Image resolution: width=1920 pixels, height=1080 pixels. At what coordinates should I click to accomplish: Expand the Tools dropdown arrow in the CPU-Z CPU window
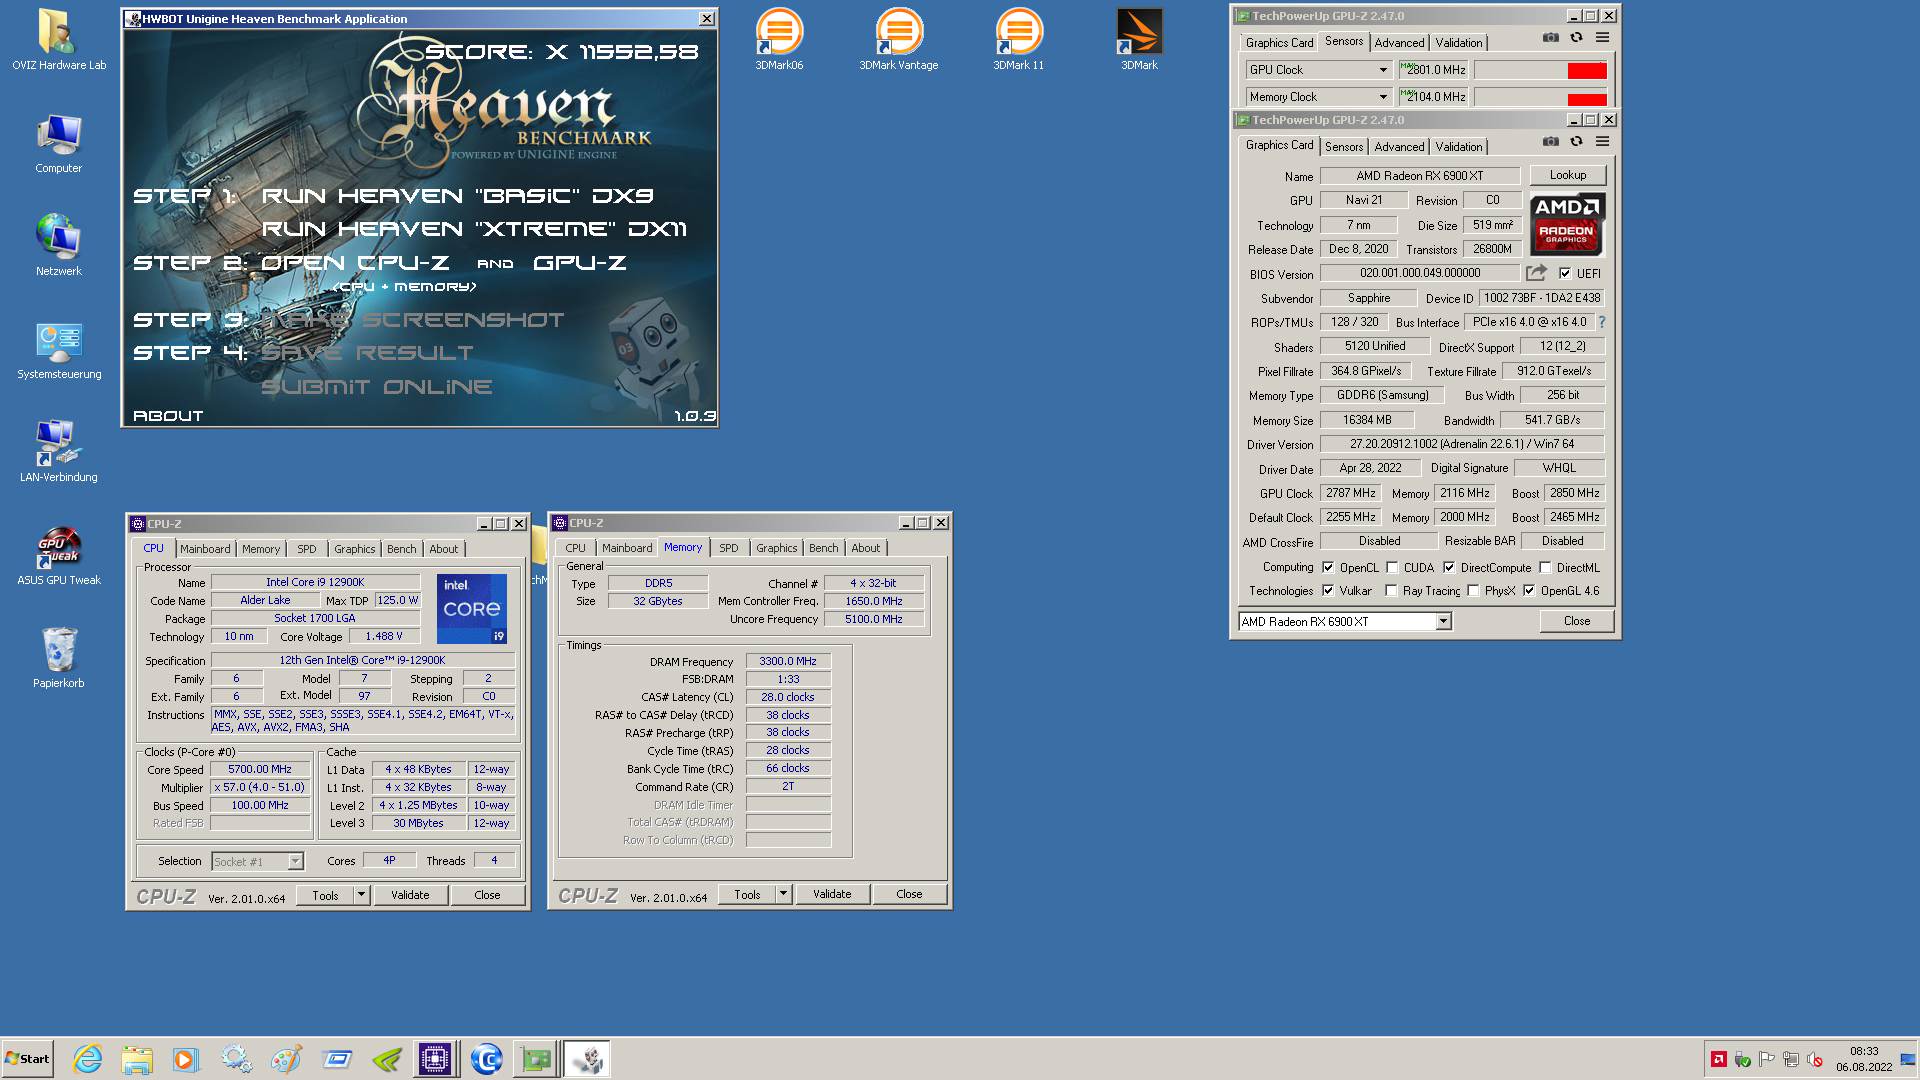[x=361, y=895]
